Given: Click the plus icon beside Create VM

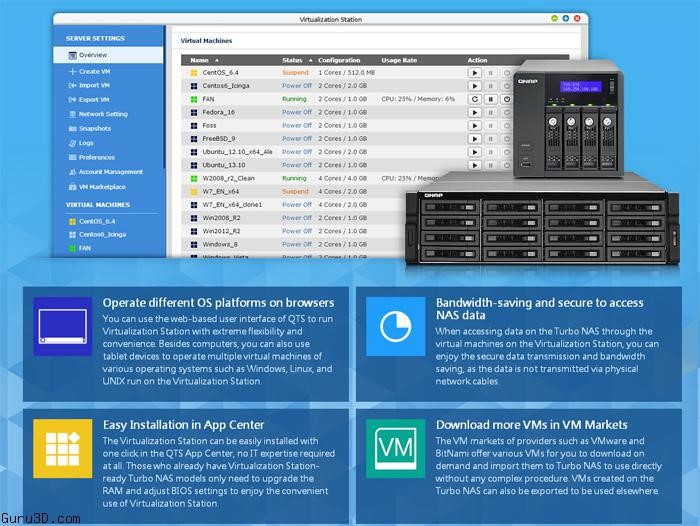Looking at the screenshot, I should (x=72, y=71).
